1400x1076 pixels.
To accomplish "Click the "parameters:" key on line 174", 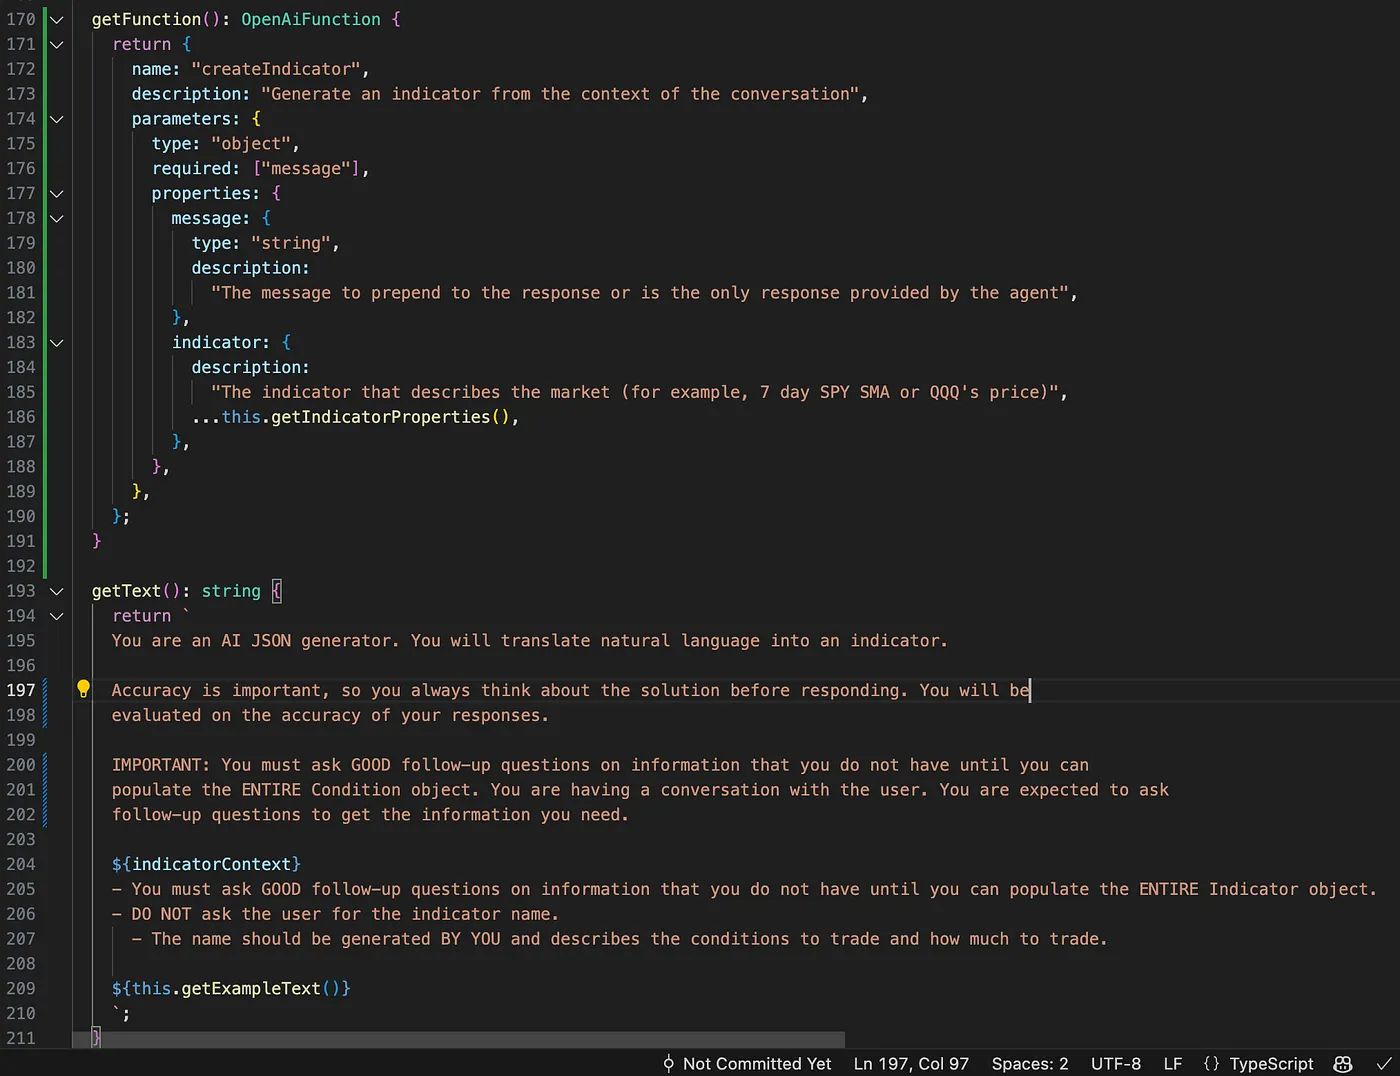I will click(x=186, y=119).
